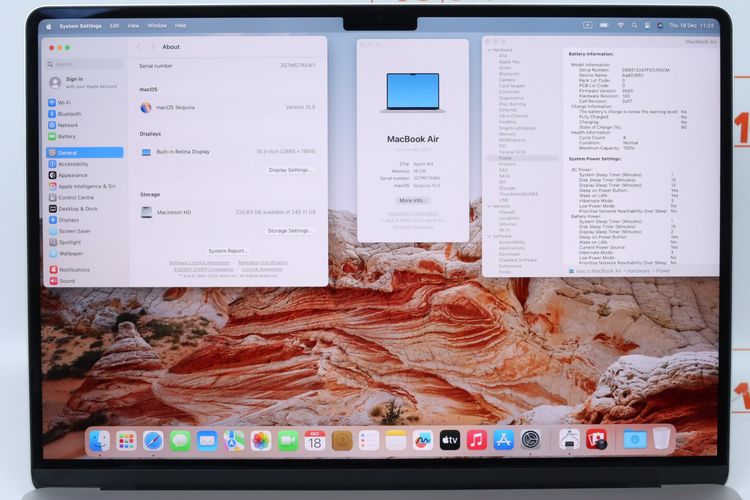Image resolution: width=750 pixels, height=500 pixels.
Task: Select Thunderbolt/USB4 in System Information
Action: point(518,194)
